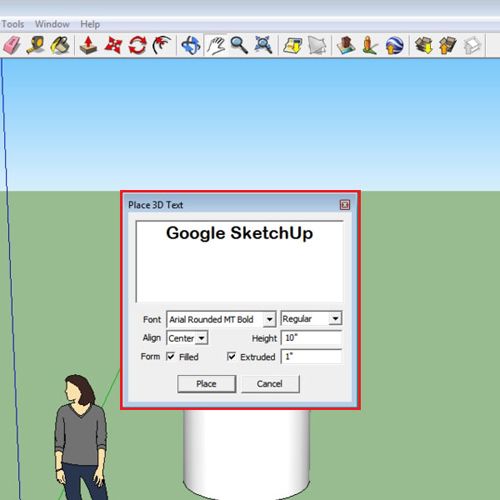Image resolution: width=500 pixels, height=500 pixels.
Task: Toggle the Extruded checkbox
Action: pyautogui.click(x=231, y=356)
